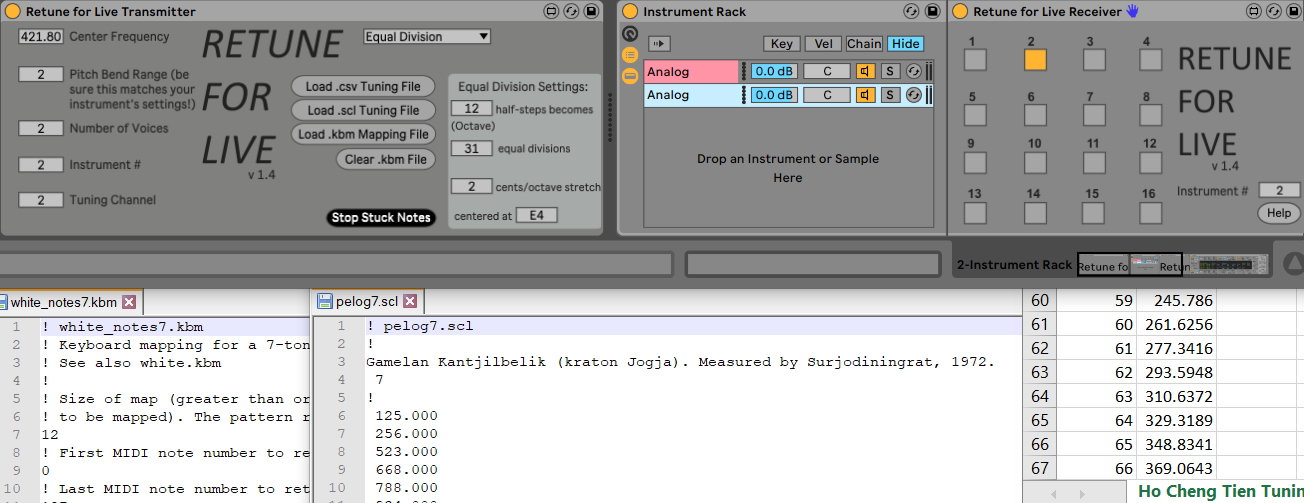Solo the first Analog chain
Screen dimensions: 1304x503
[890, 72]
